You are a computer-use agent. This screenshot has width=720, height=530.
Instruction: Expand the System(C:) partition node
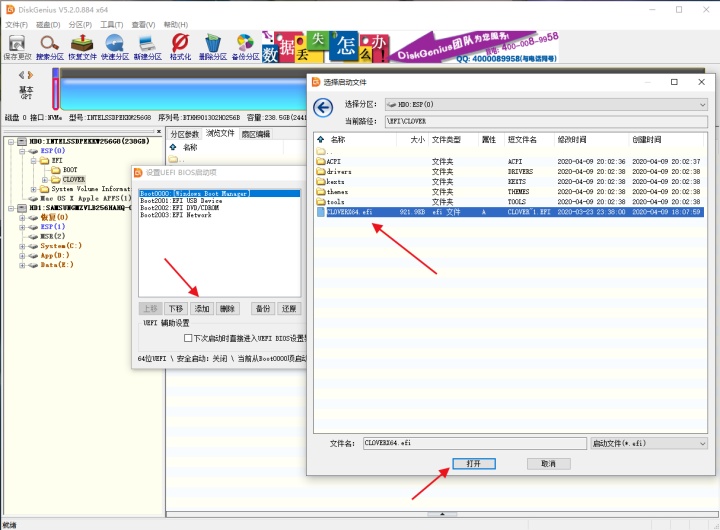[22, 246]
